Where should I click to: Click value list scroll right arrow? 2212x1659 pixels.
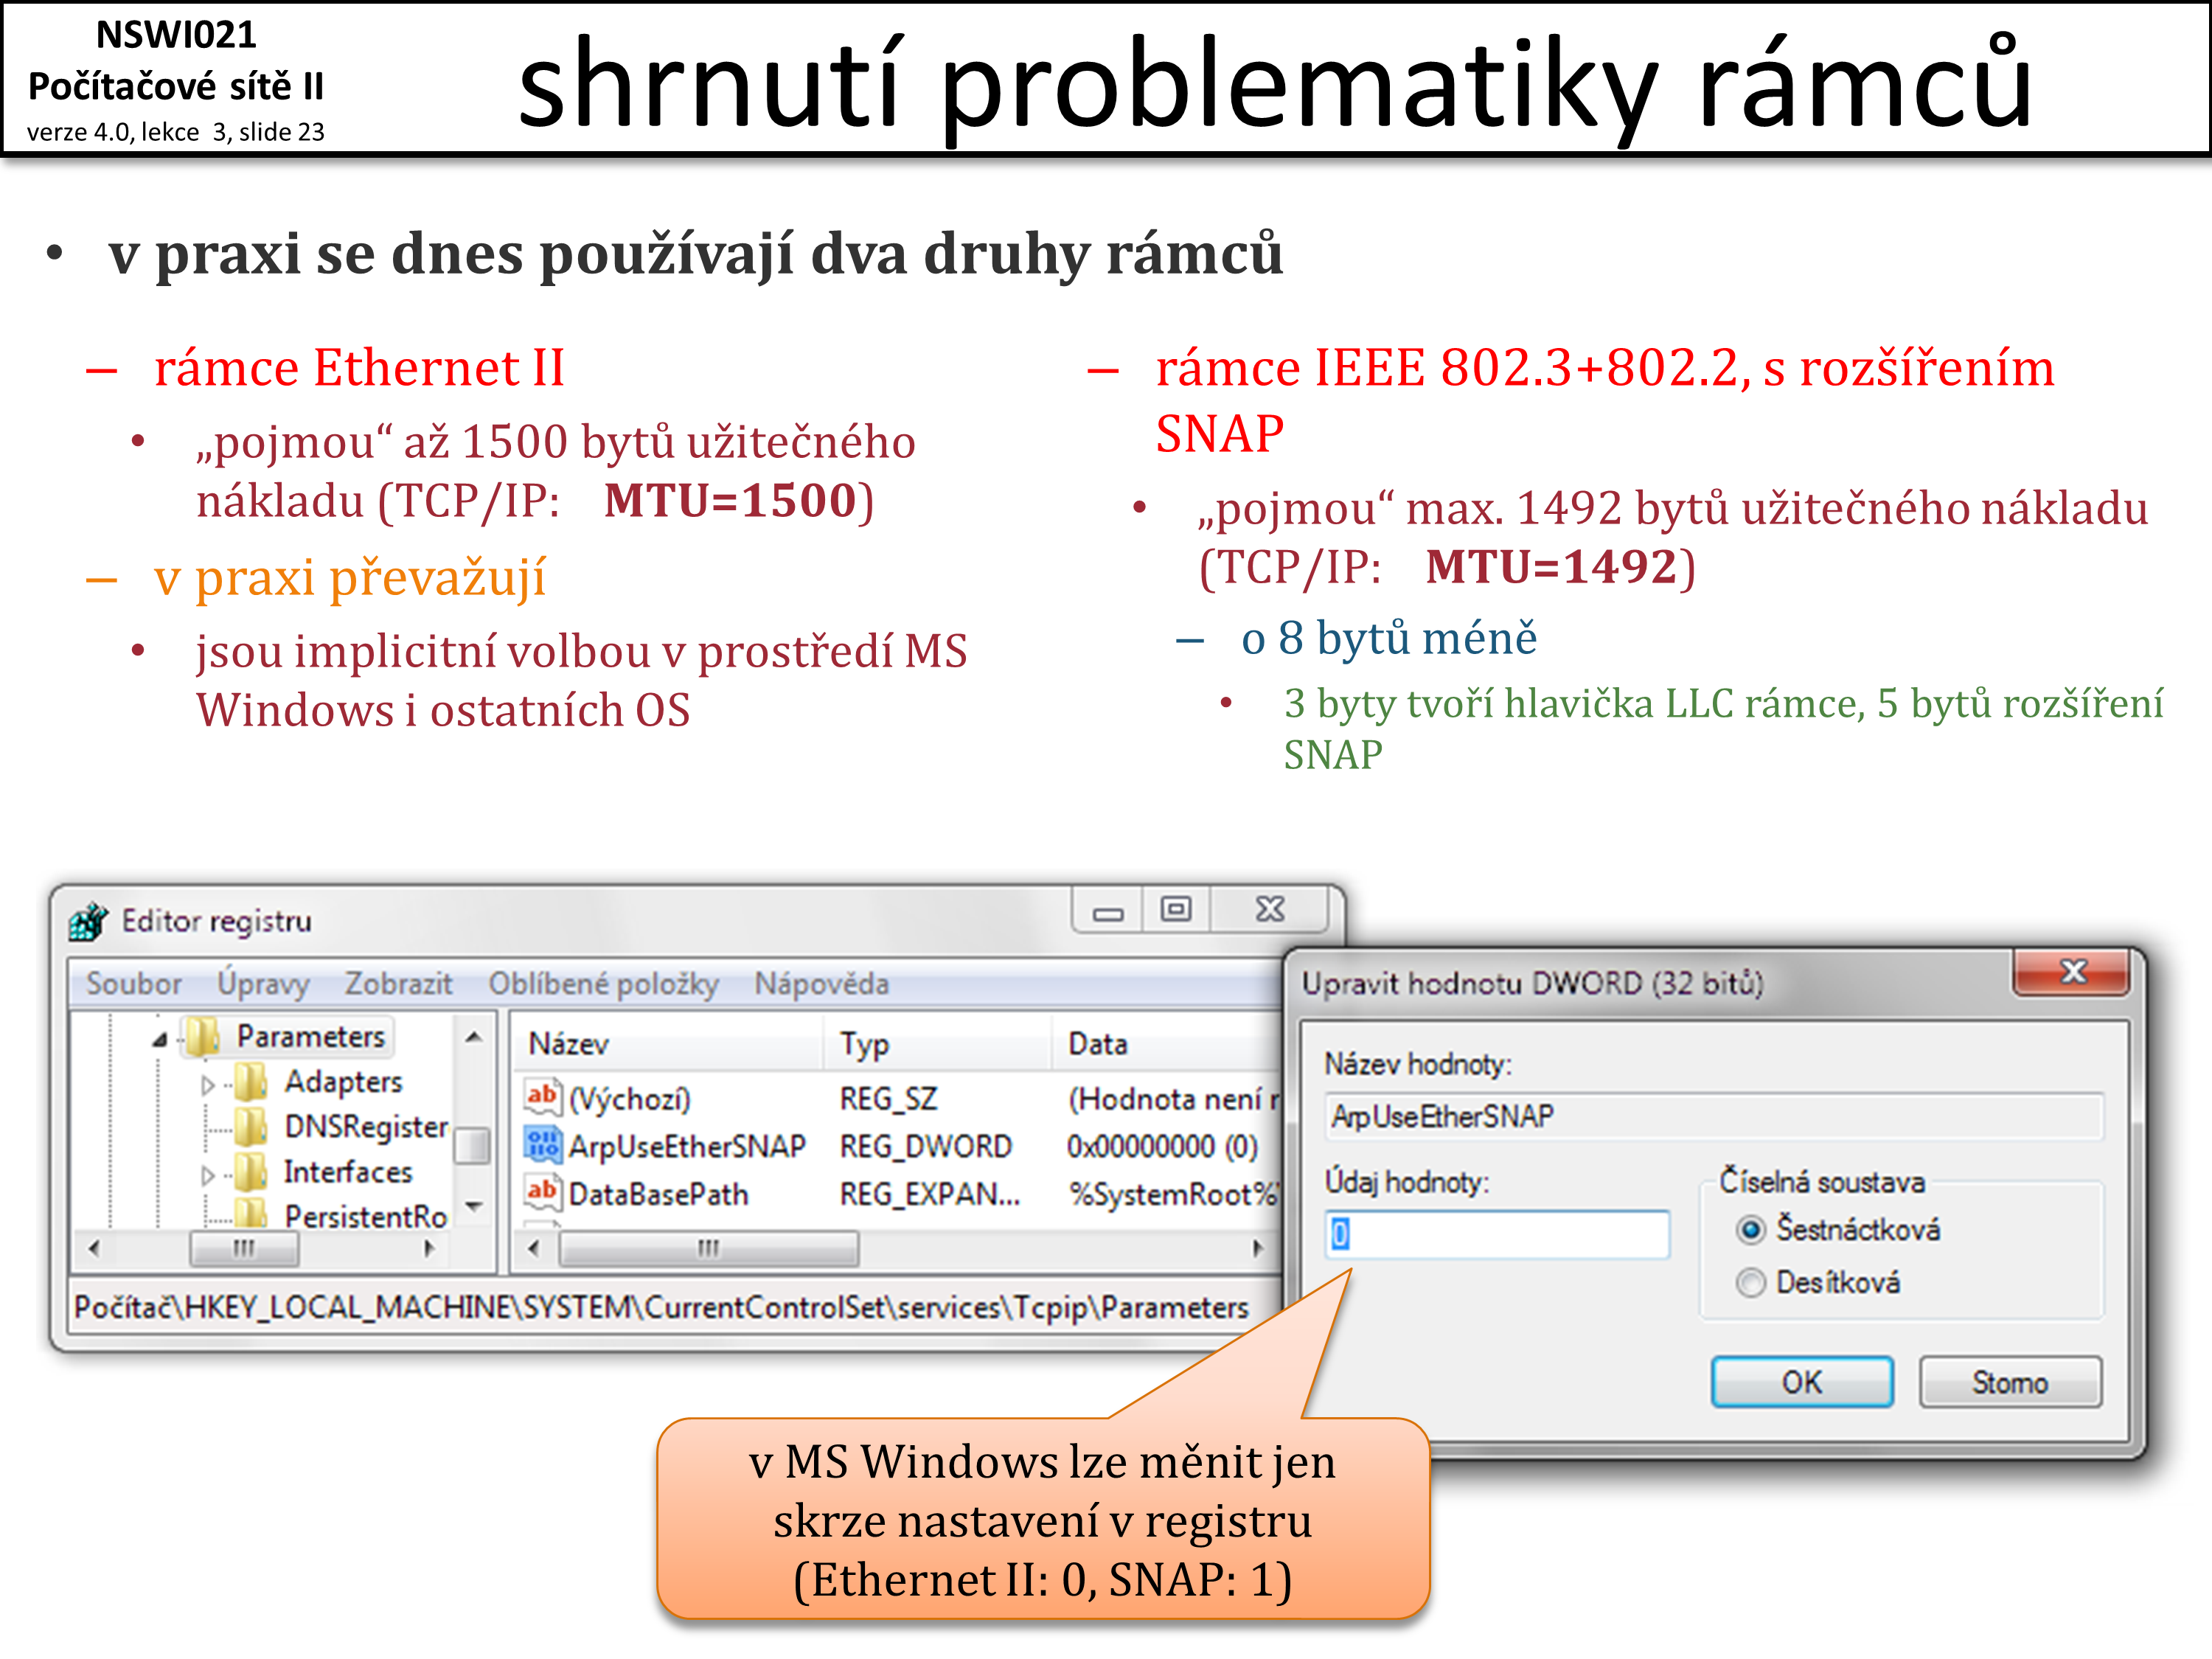[1257, 1248]
